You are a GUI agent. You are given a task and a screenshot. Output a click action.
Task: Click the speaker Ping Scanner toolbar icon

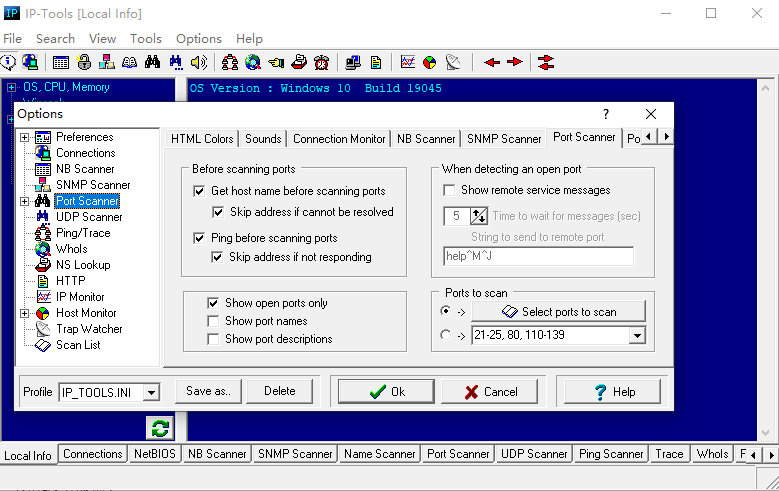[x=199, y=62]
